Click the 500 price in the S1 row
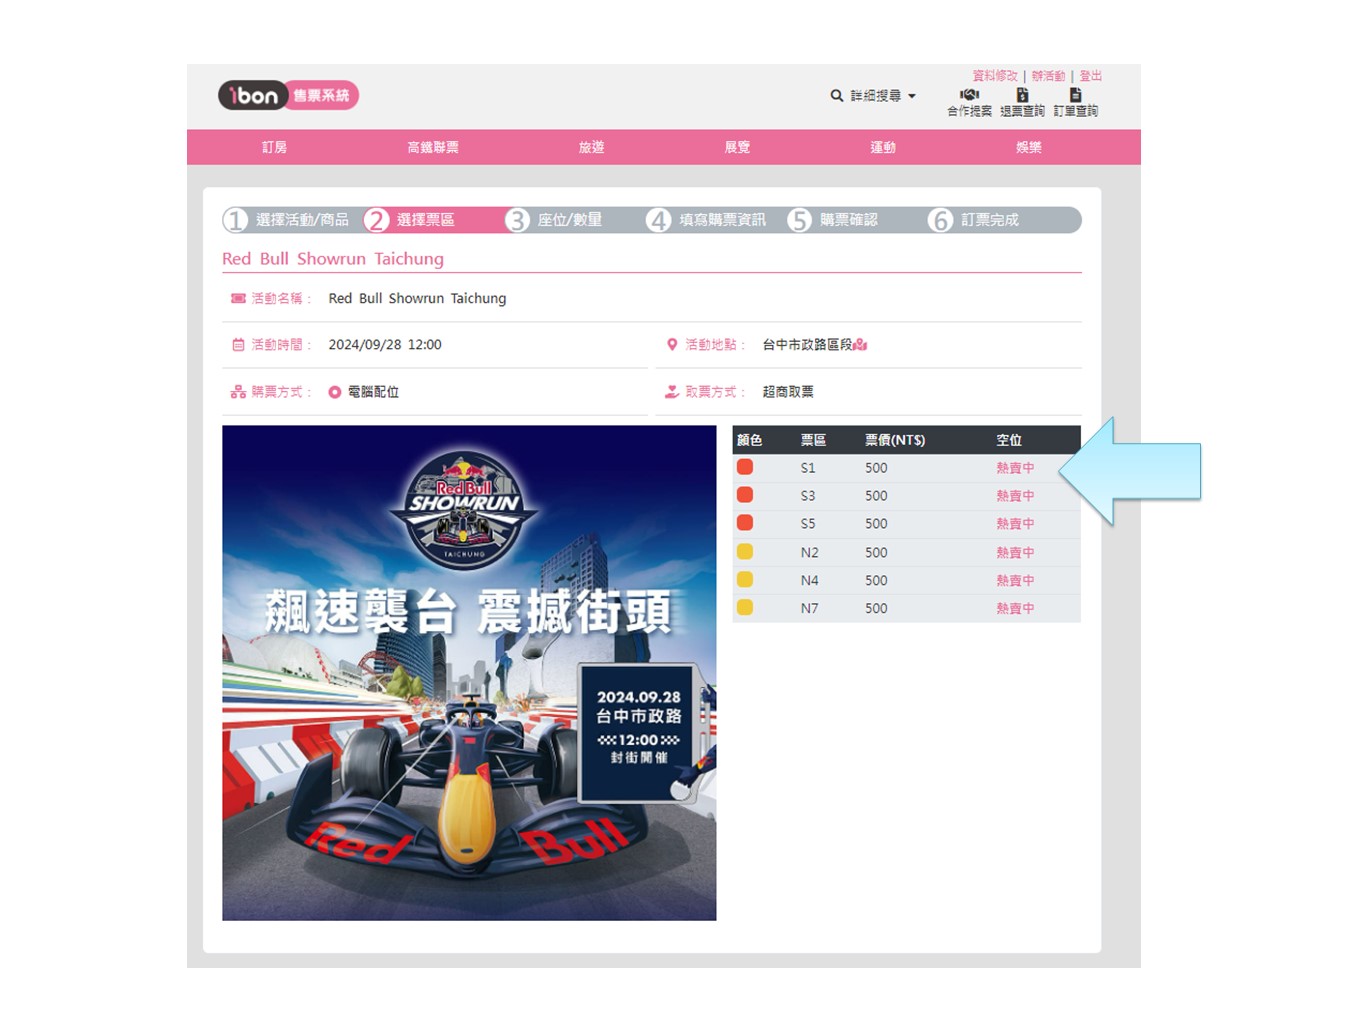The height and width of the screenshot is (1024, 1365). pos(876,468)
